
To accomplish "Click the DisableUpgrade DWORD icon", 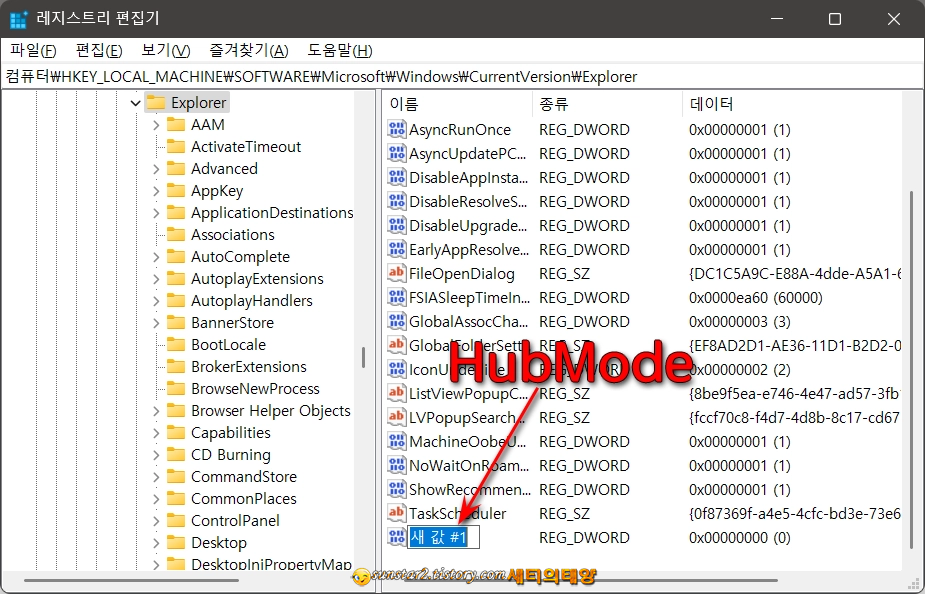I will pos(396,225).
